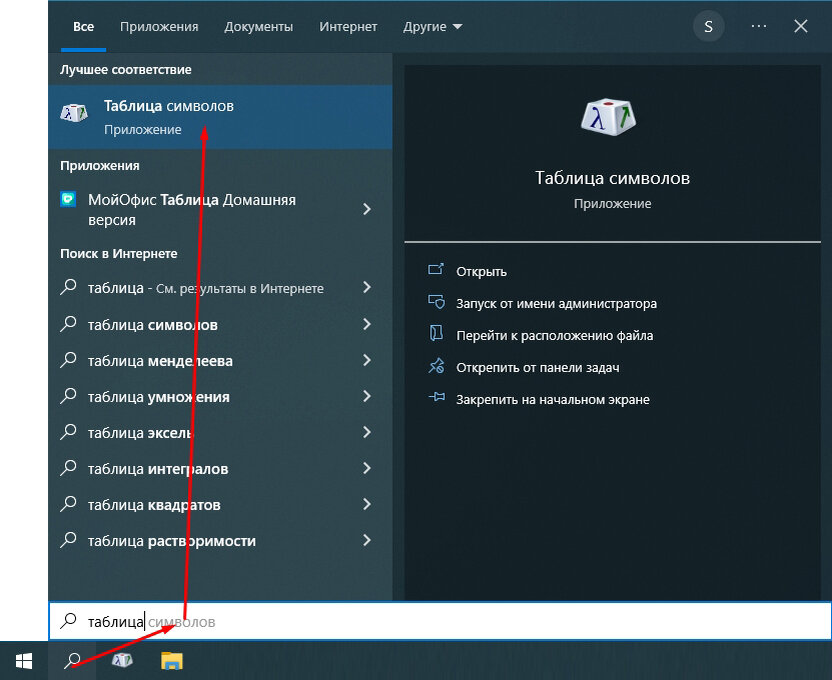Click the S user account avatar
This screenshot has height=680, width=832.
pyautogui.click(x=708, y=27)
